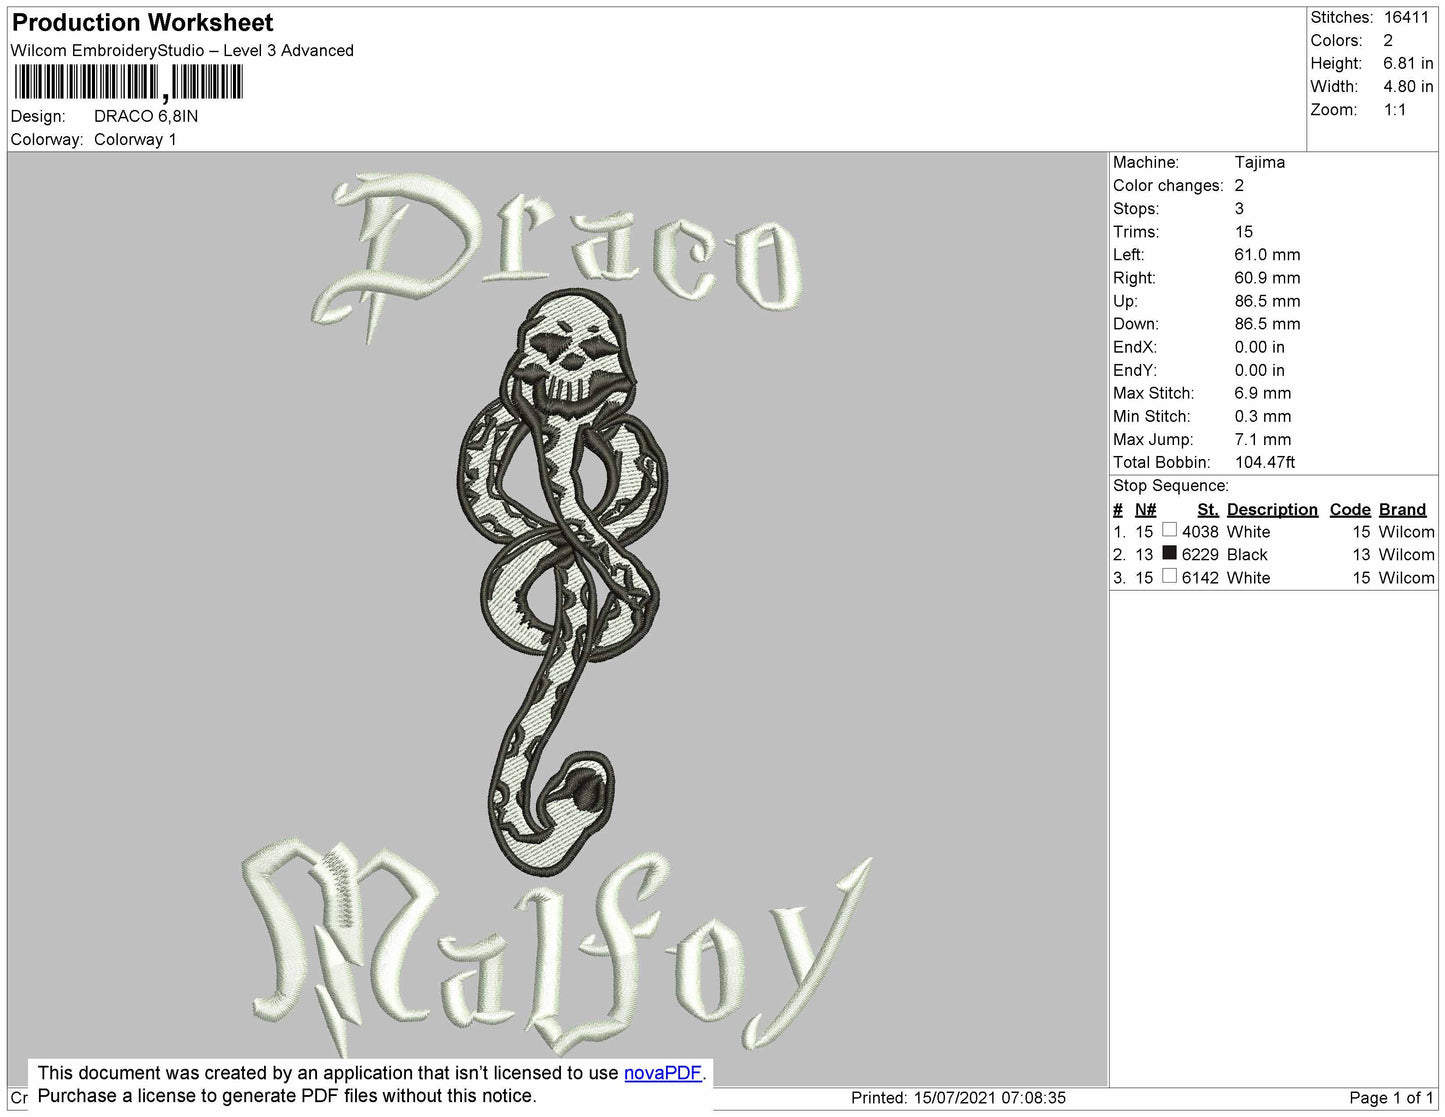Click the "Trims:" label
Image resolution: width=1445 pixels, height=1117 pixels.
point(1136,231)
